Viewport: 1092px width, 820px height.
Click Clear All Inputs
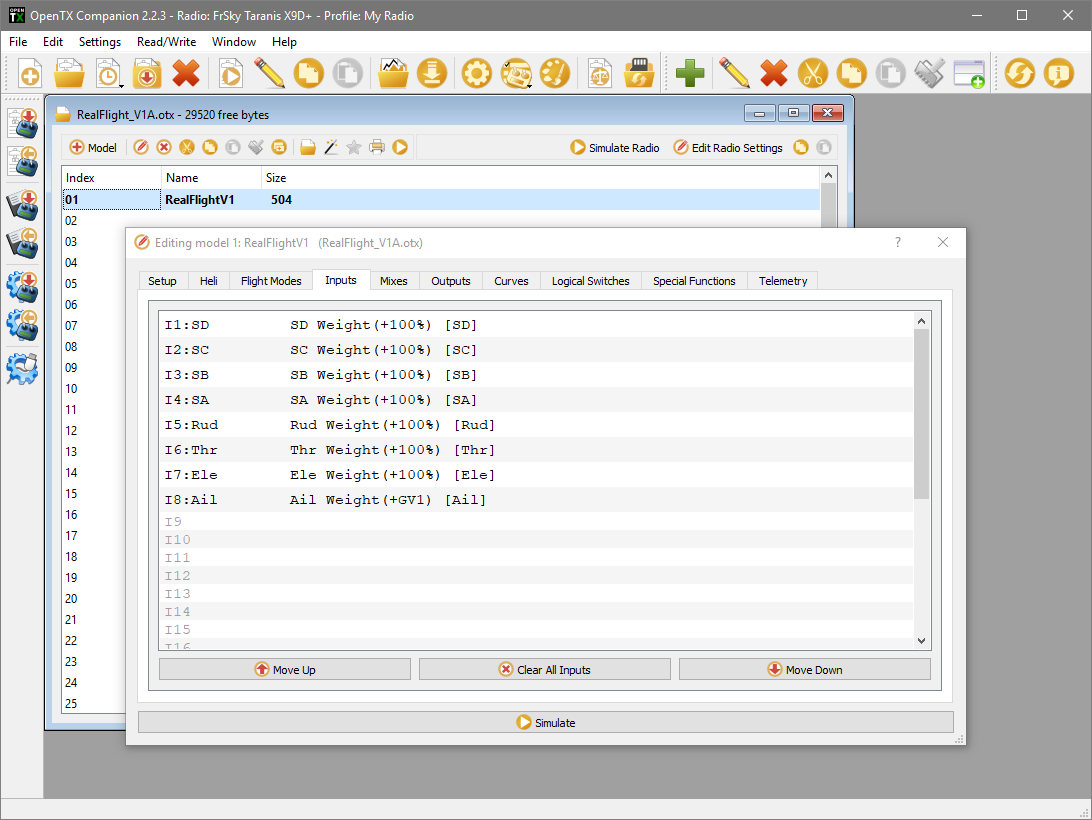point(545,670)
